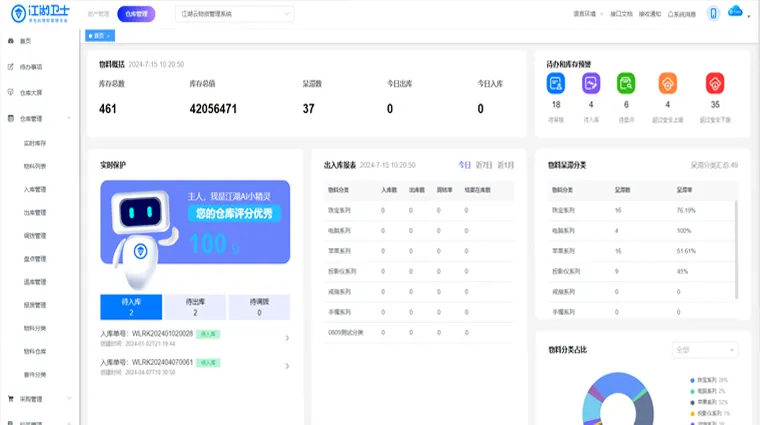Select the 待出库 2 tab
Image resolution: width=760 pixels, height=425 pixels.
coord(195,307)
